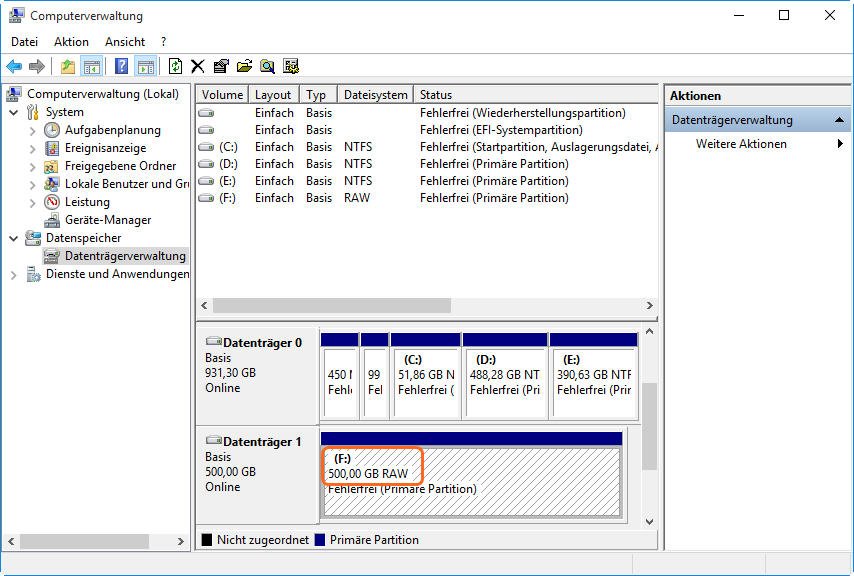Image resolution: width=854 pixels, height=576 pixels.
Task: Click the drive icon of volume (C:)
Action: coord(206,147)
